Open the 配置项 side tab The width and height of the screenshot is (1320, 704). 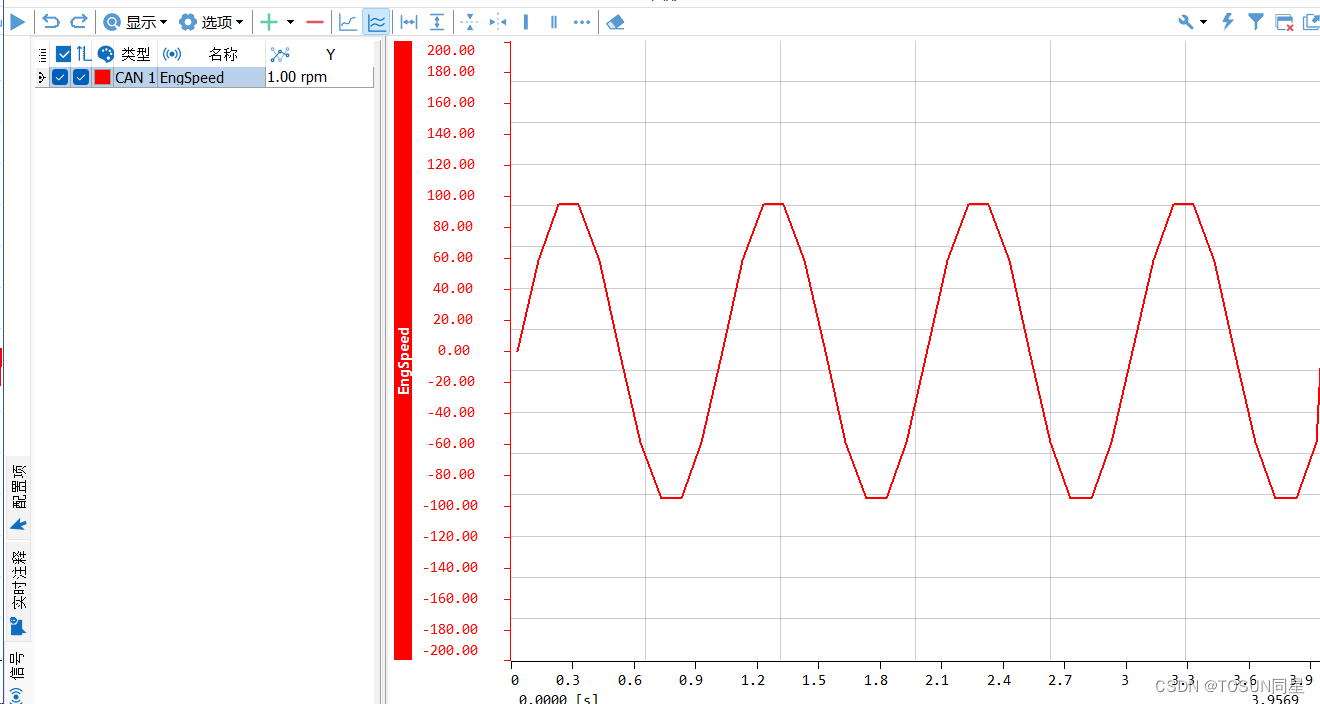pos(18,497)
